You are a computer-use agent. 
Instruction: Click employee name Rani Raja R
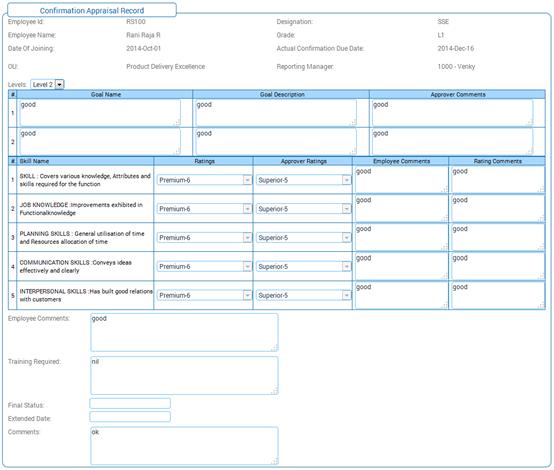(x=143, y=35)
